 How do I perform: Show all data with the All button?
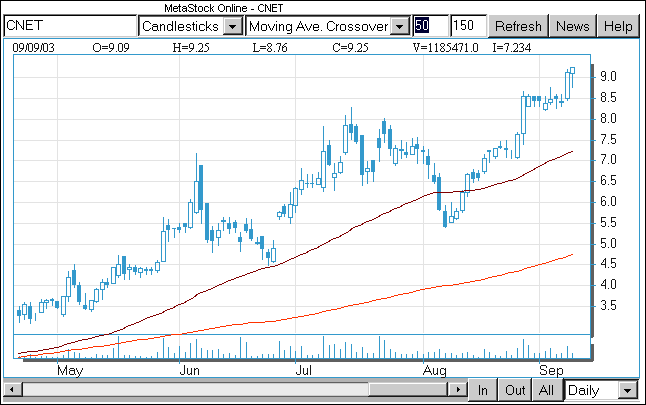coord(547,390)
